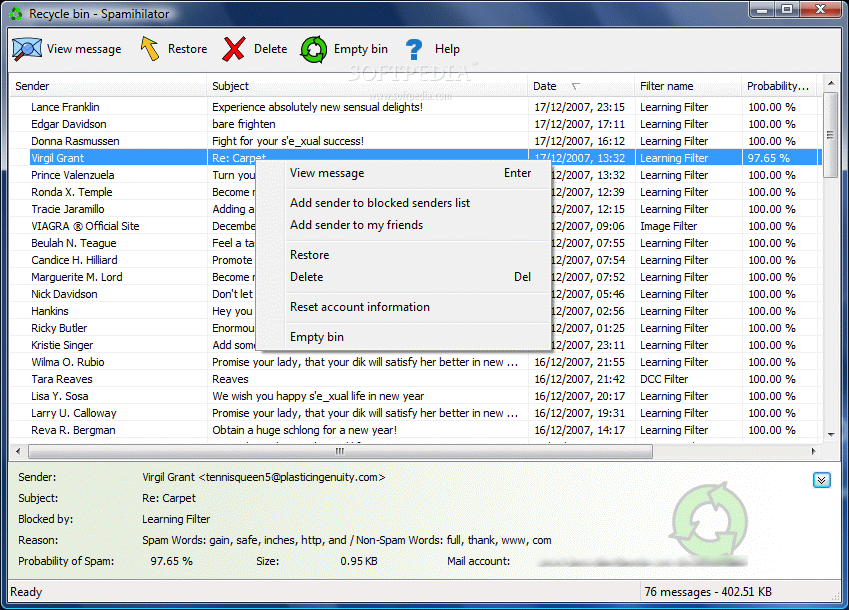Click 'Empty bin' in context menu
This screenshot has height=610, width=849.
(x=317, y=337)
